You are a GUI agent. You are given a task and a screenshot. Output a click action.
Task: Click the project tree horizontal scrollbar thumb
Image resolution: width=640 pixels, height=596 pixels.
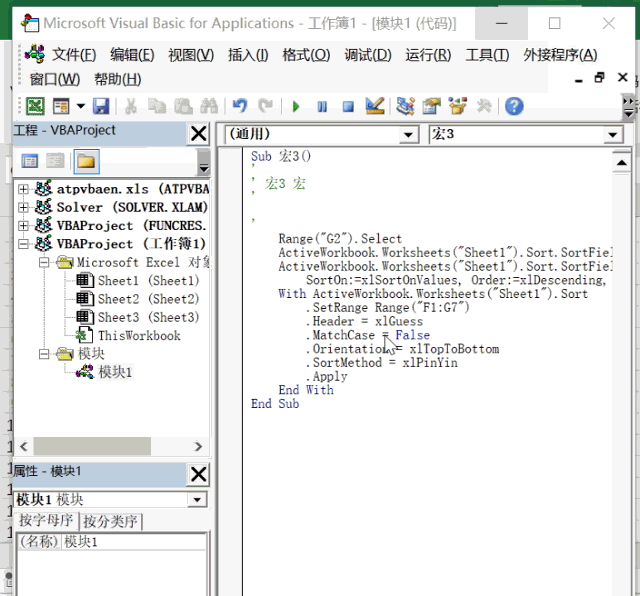pyautogui.click(x=92, y=446)
